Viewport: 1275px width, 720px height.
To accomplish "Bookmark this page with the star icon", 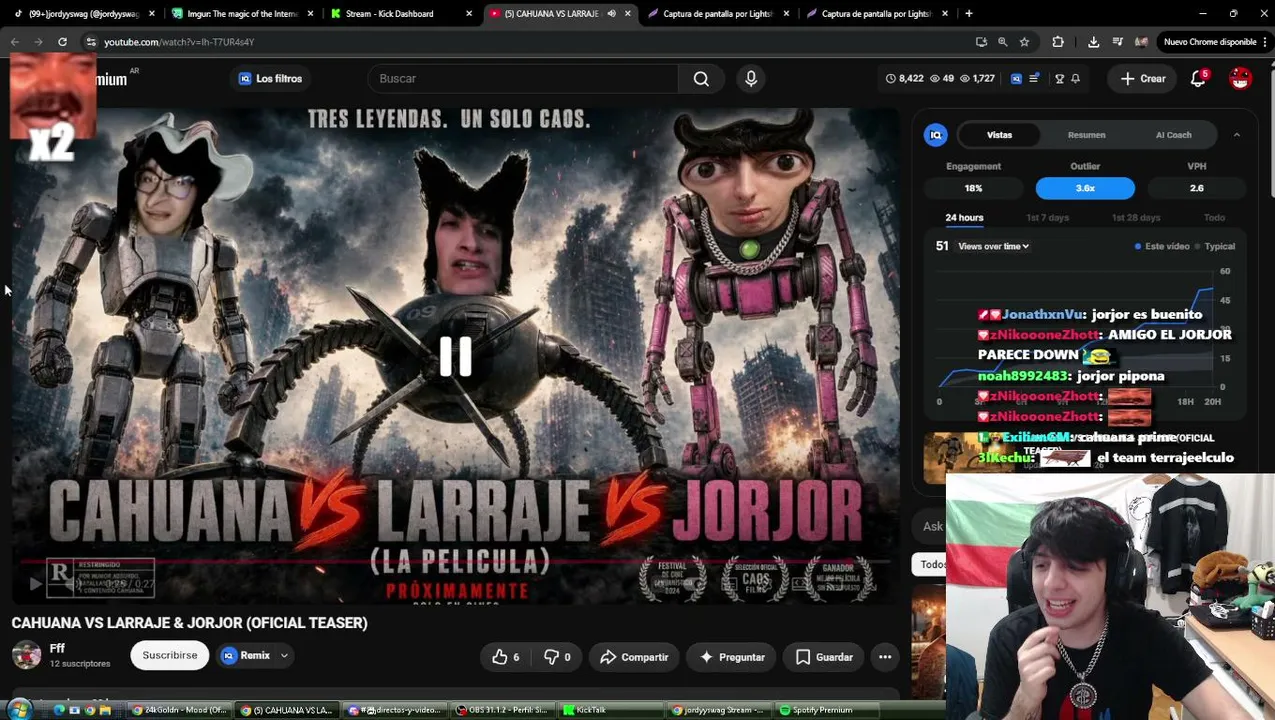I will (1024, 42).
